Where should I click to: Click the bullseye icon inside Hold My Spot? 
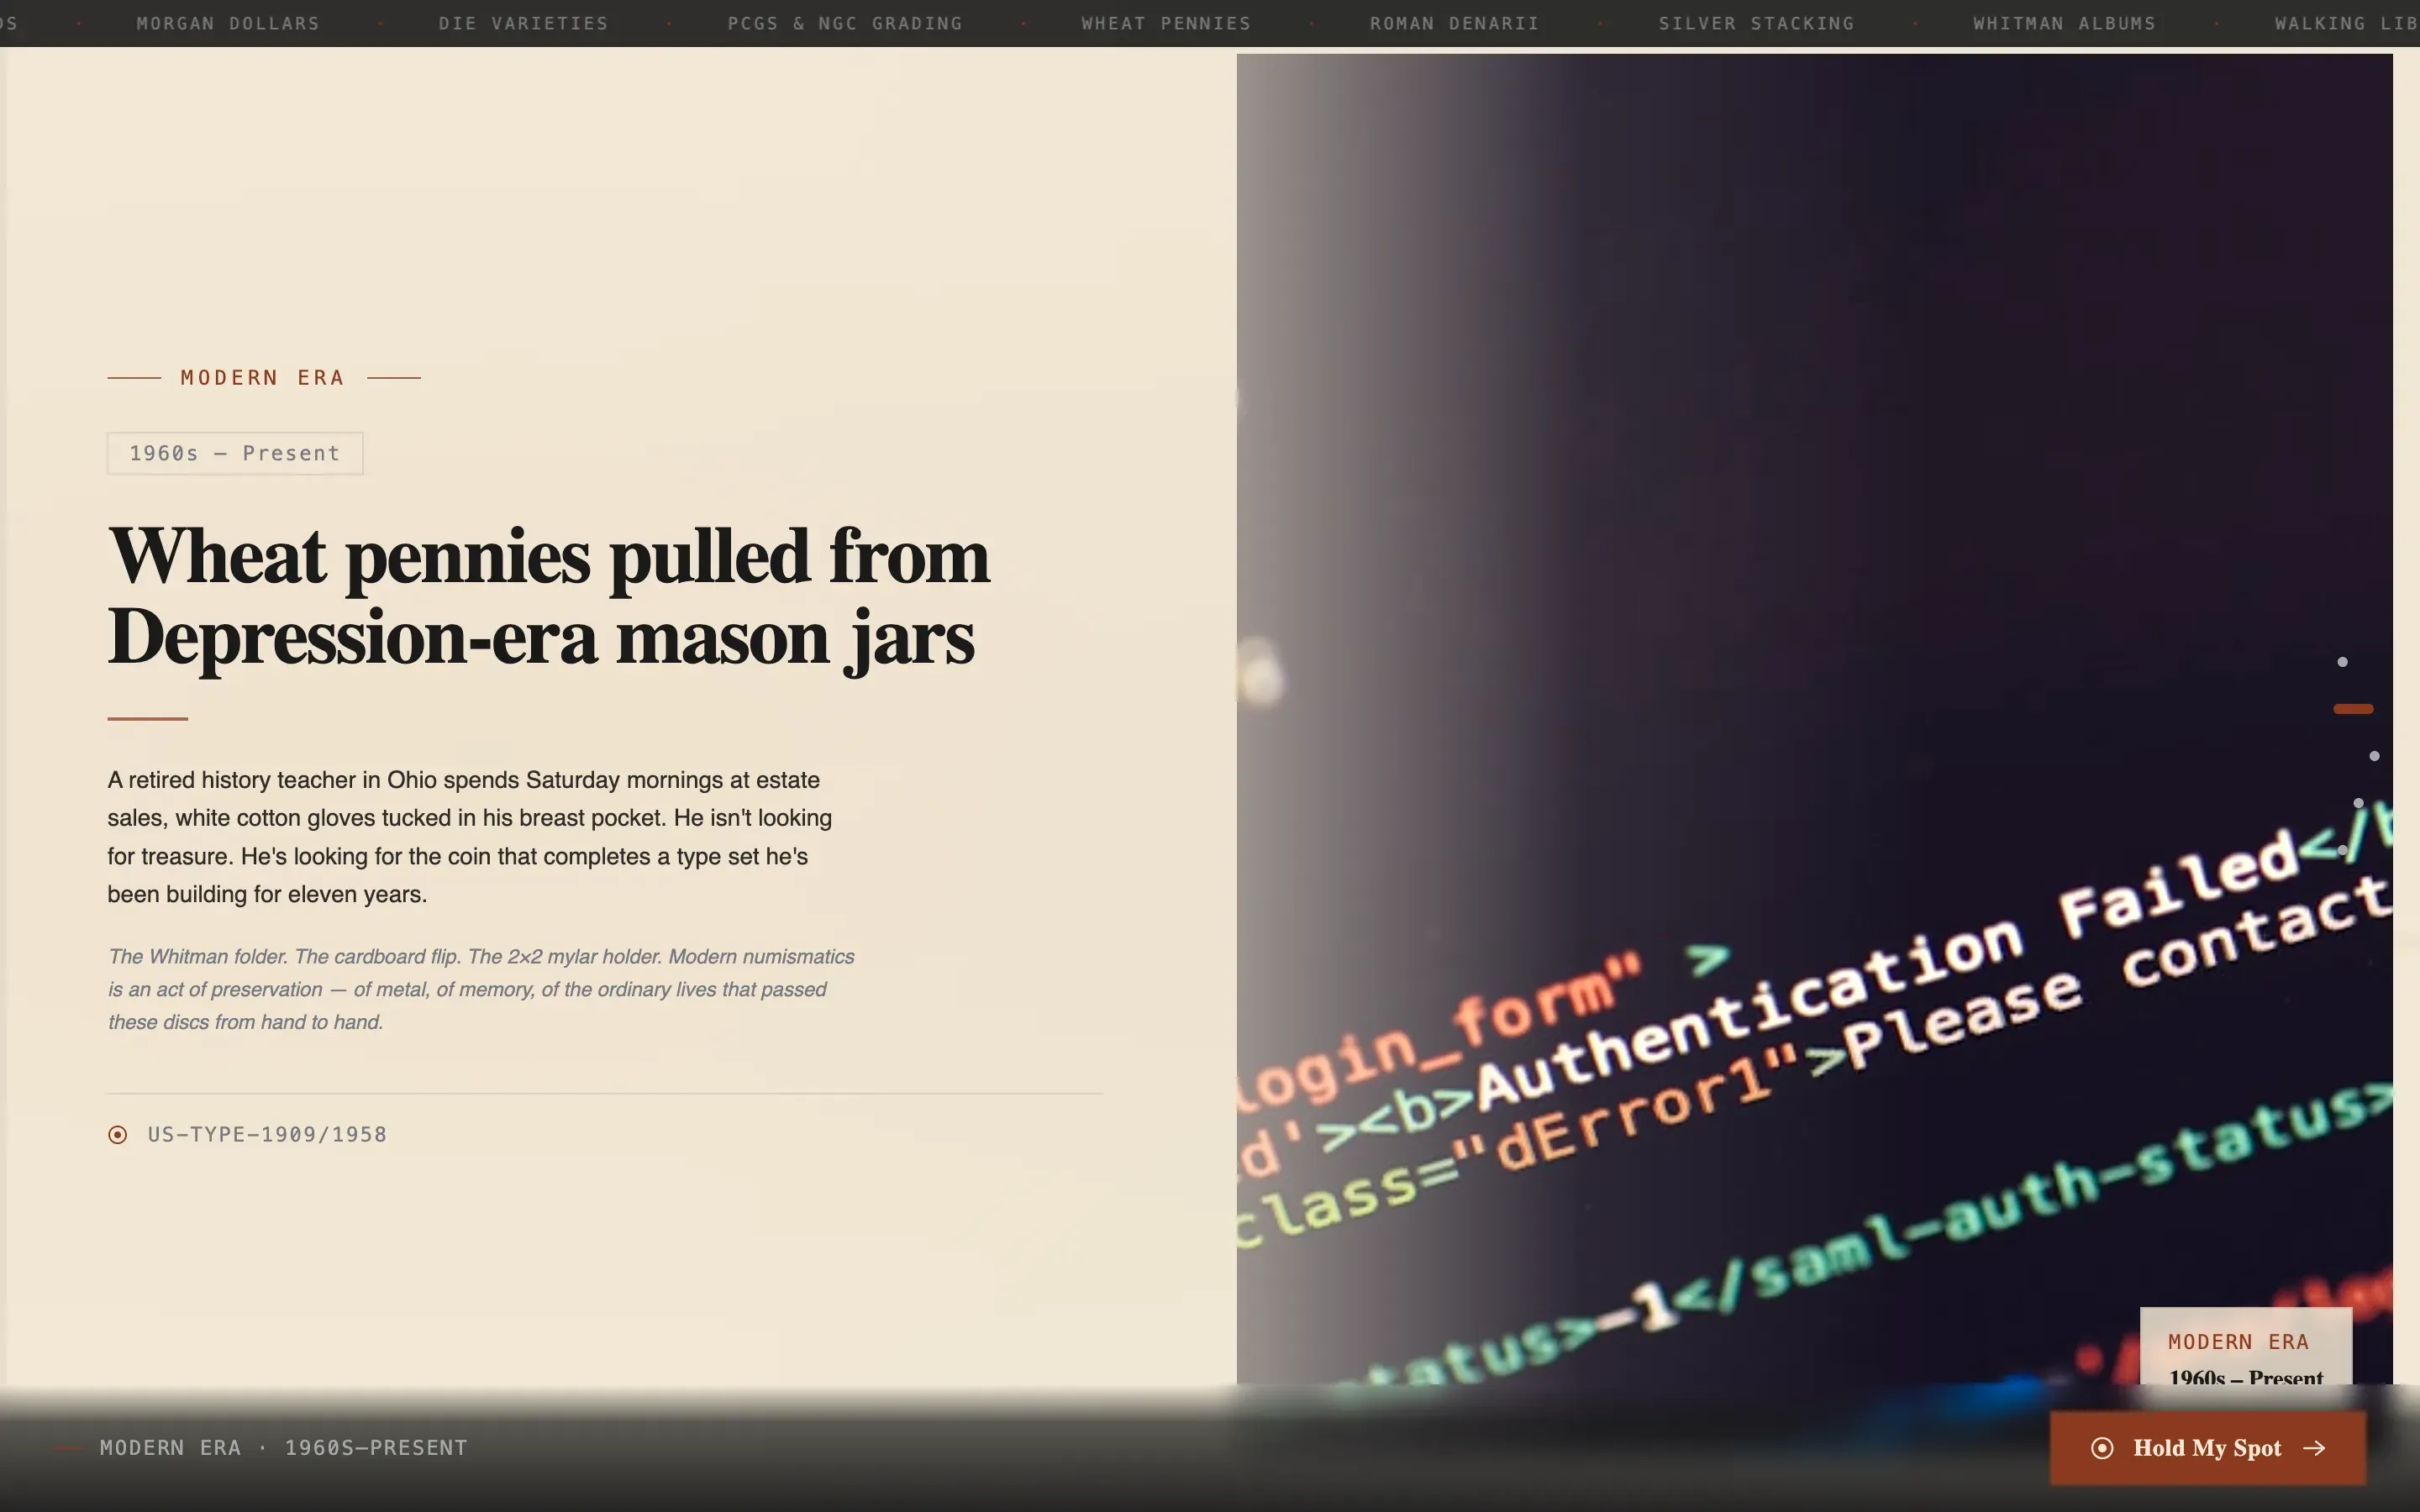pyautogui.click(x=2102, y=1448)
